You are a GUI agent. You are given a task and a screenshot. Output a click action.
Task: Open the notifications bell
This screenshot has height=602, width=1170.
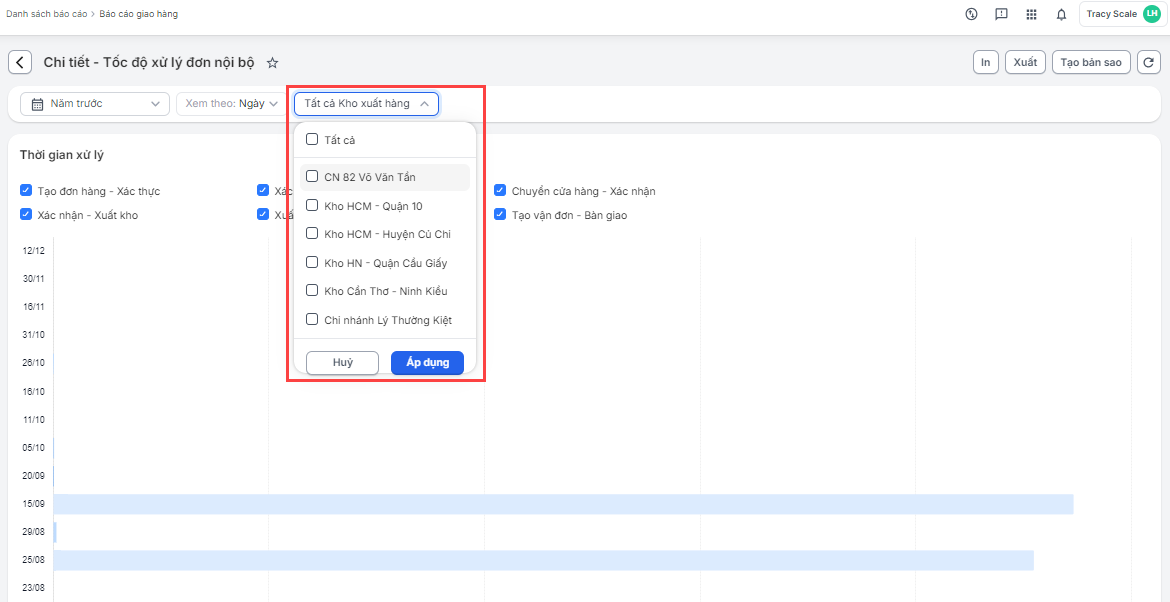click(x=1061, y=14)
